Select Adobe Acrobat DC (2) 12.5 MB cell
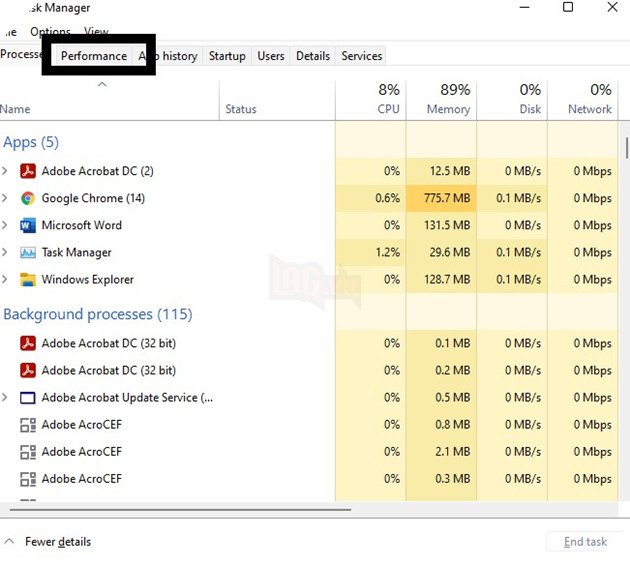This screenshot has height=565, width=630. (441, 171)
